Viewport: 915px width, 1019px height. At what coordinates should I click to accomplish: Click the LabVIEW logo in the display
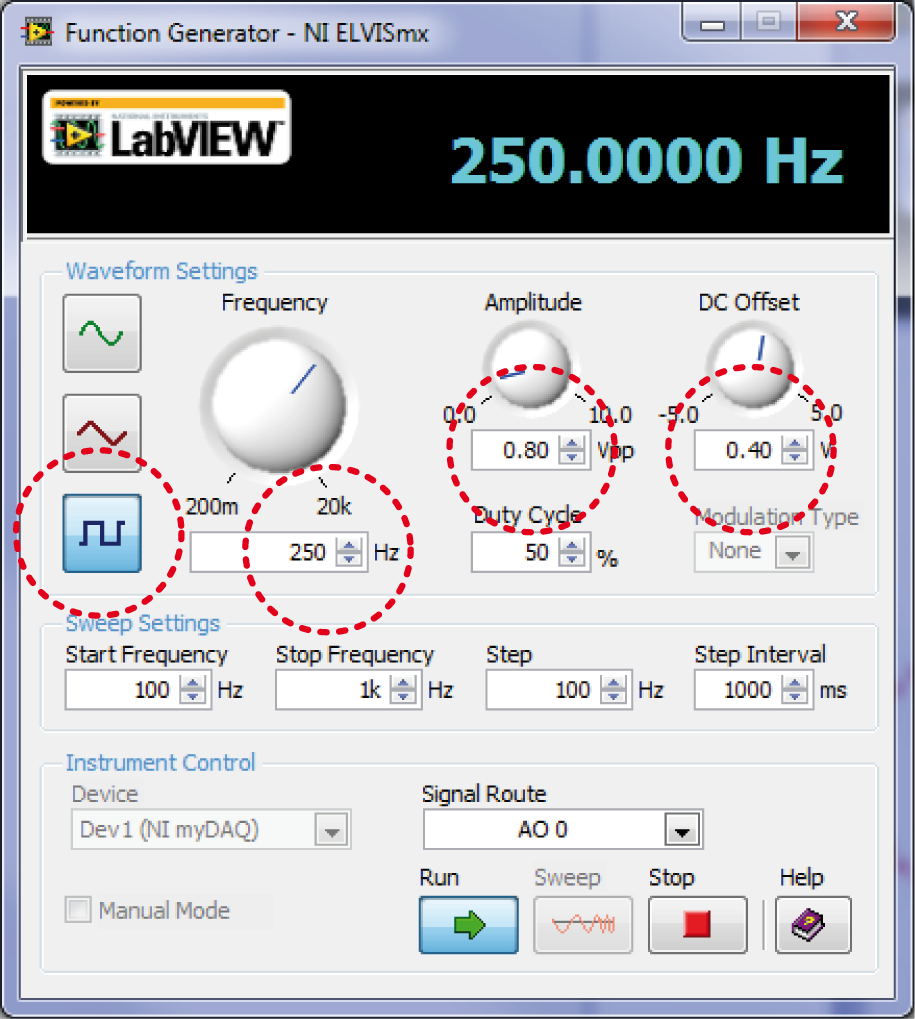point(167,127)
